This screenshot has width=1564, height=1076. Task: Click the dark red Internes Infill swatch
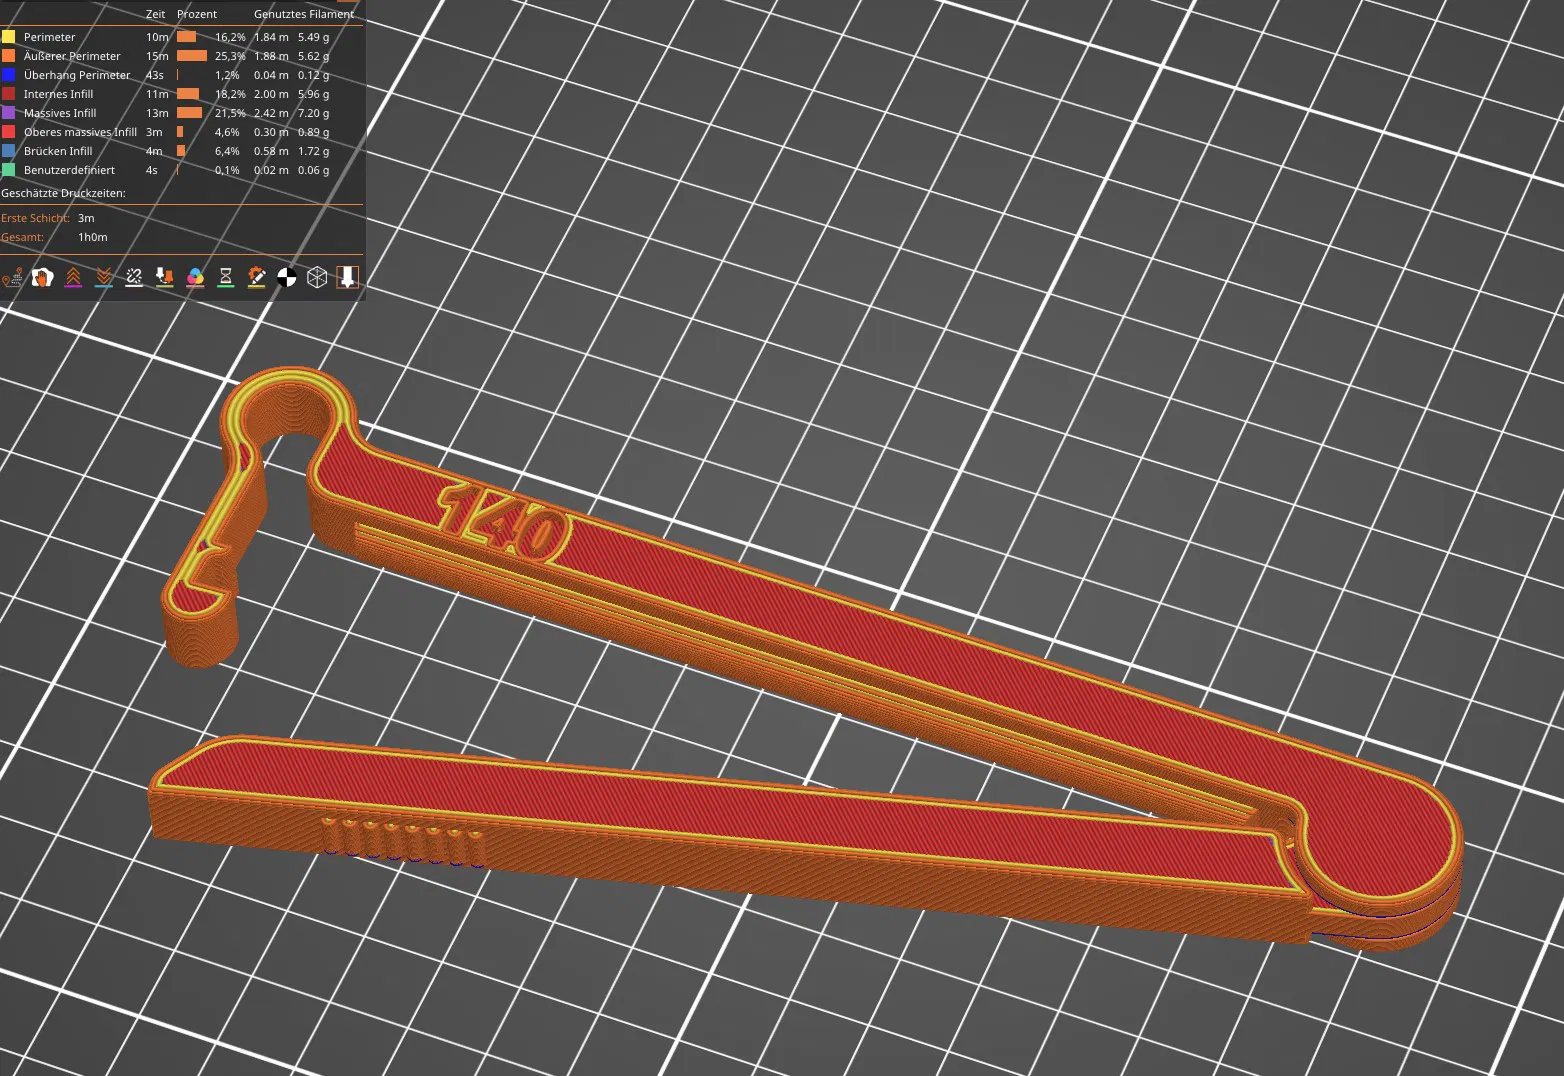(x=9, y=94)
